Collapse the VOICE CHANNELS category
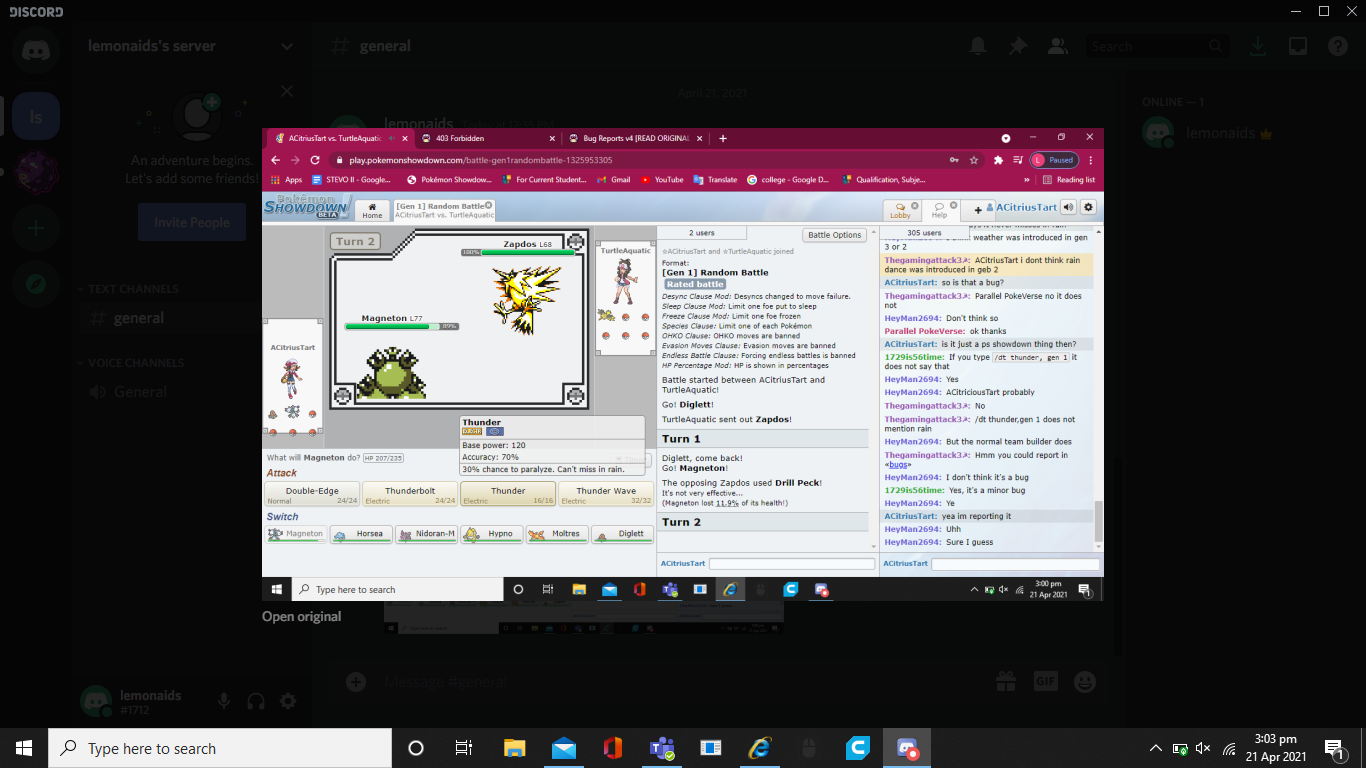This screenshot has height=768, width=1366. click(x=136, y=363)
